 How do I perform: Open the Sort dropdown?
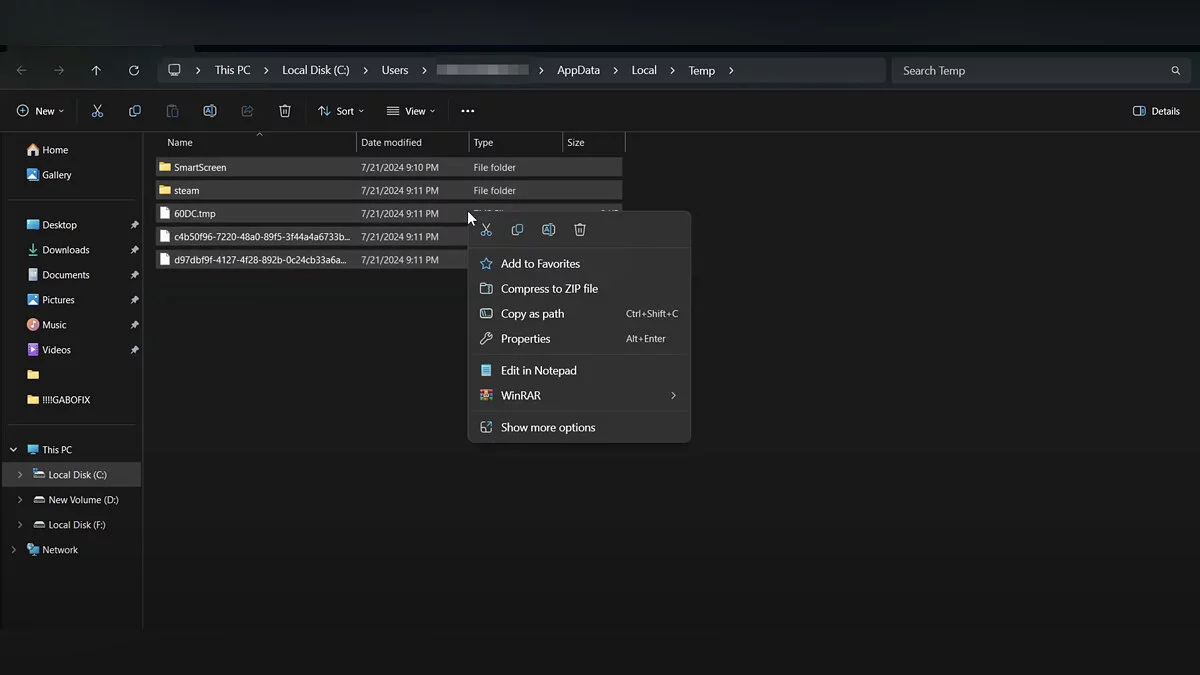[341, 111]
